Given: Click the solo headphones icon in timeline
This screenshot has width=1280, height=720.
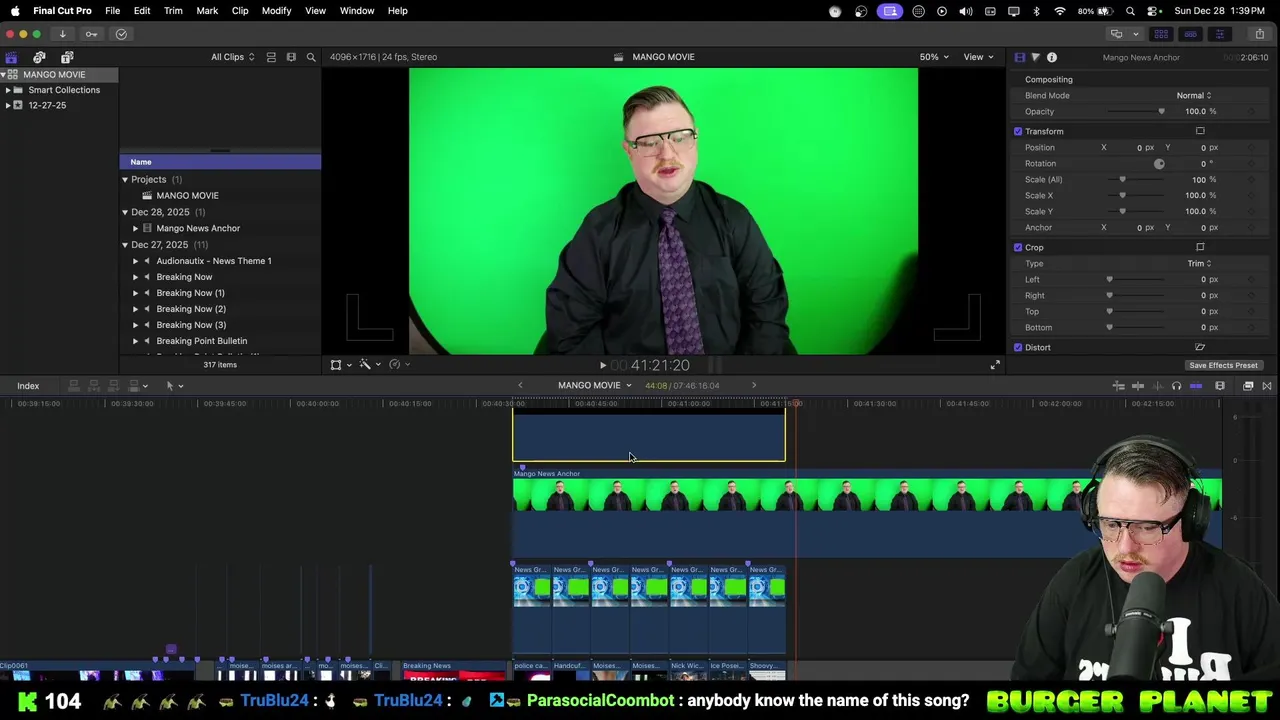Looking at the screenshot, I should pos(1176,386).
